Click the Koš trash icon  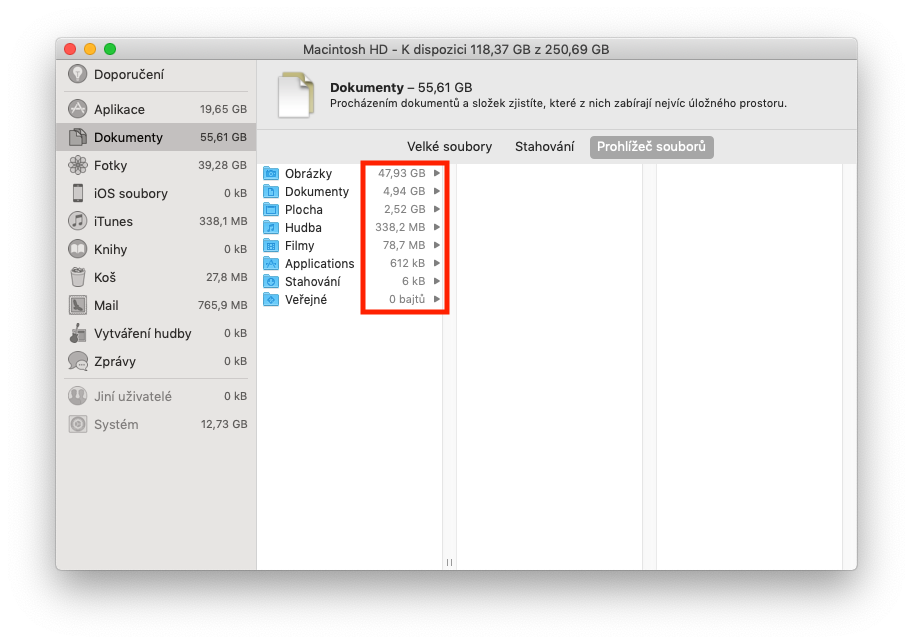click(x=77, y=277)
